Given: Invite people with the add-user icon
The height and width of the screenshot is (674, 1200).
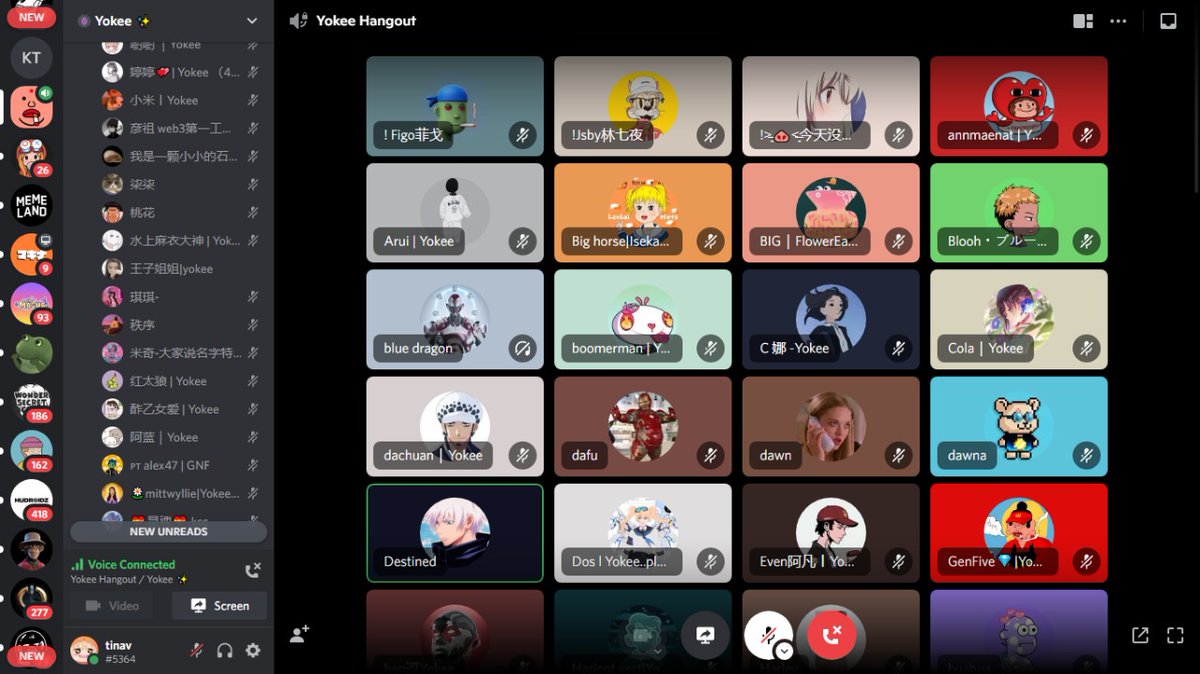Looking at the screenshot, I should point(299,634).
